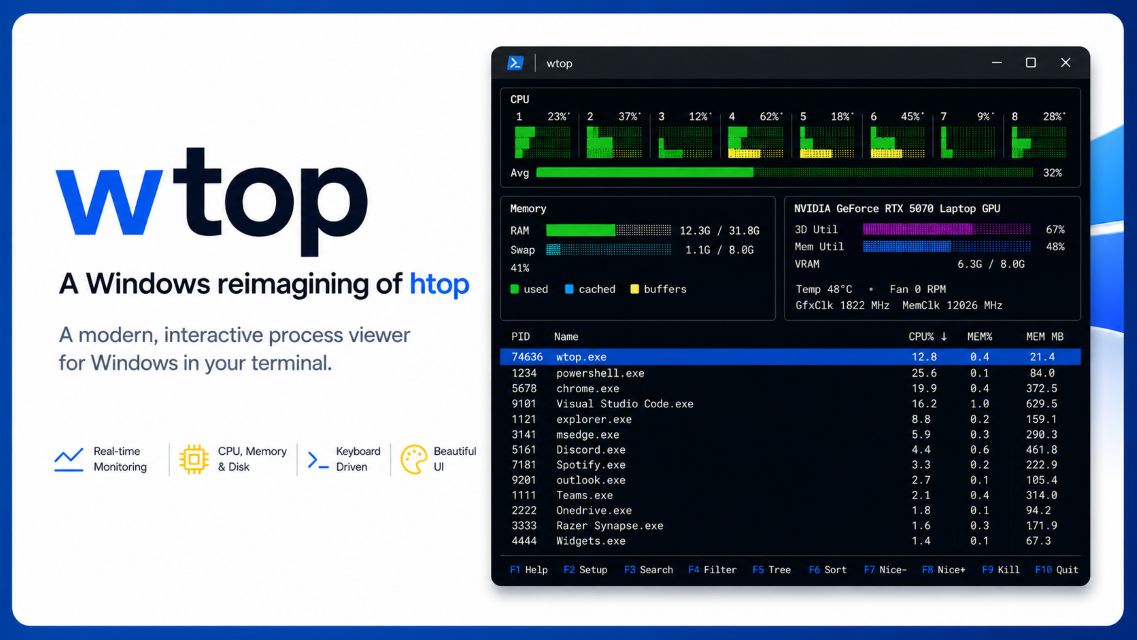Select the Widgets.exe process row
Screen dimensions: 1137x640
click(x=790, y=541)
